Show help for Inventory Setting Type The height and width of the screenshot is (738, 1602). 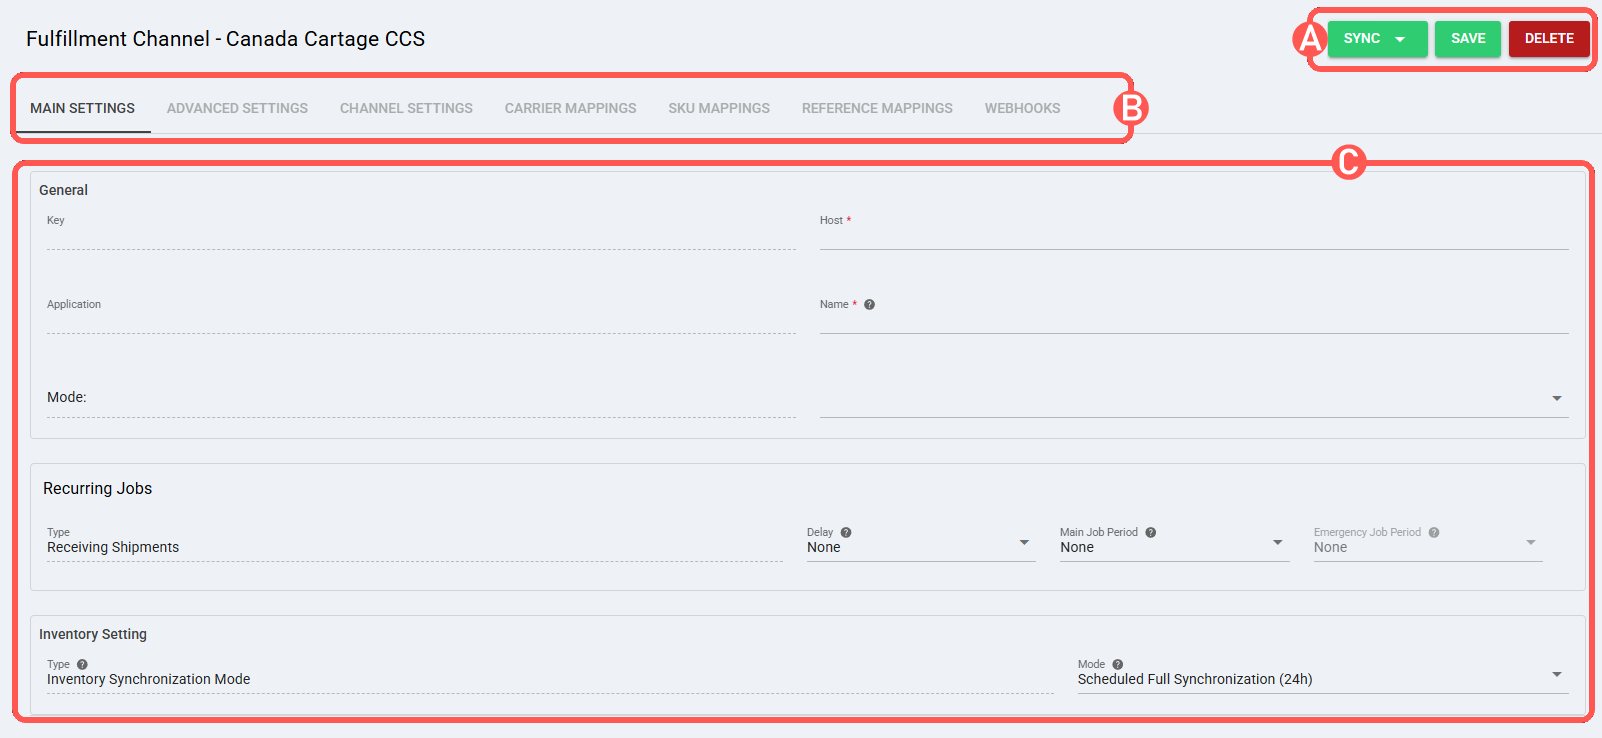(x=82, y=665)
